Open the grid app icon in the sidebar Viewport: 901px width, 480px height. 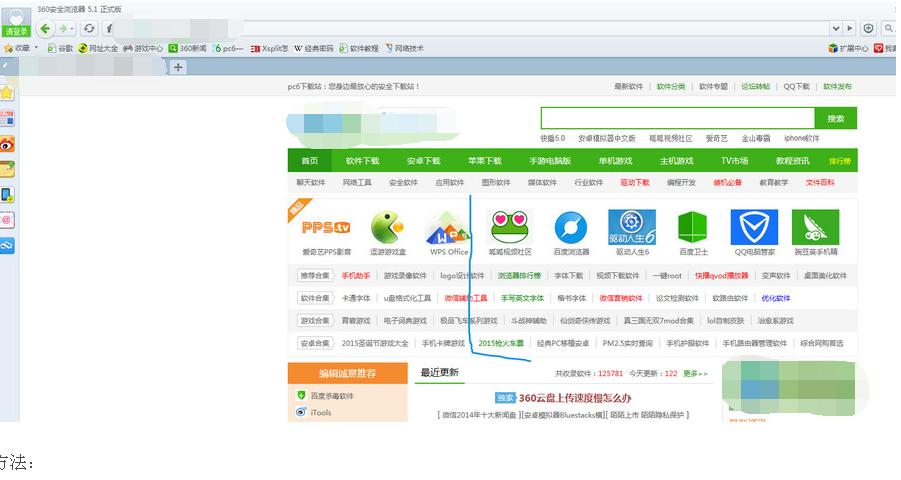click(x=7, y=118)
